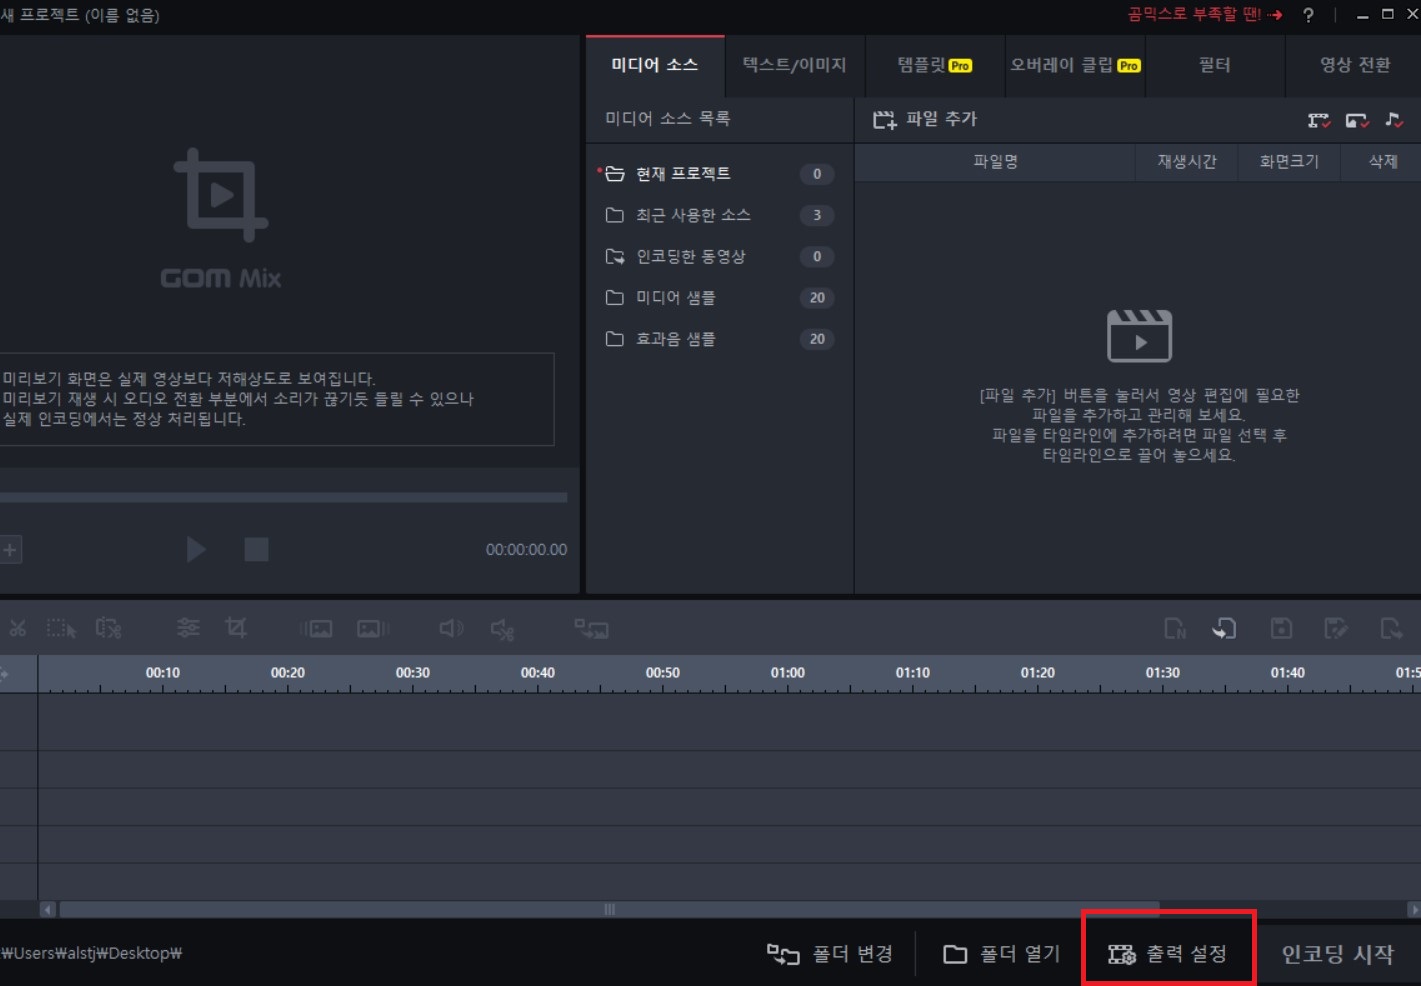
Task: Switch to the 오버레이 클립 tab
Action: pyautogui.click(x=1075, y=65)
